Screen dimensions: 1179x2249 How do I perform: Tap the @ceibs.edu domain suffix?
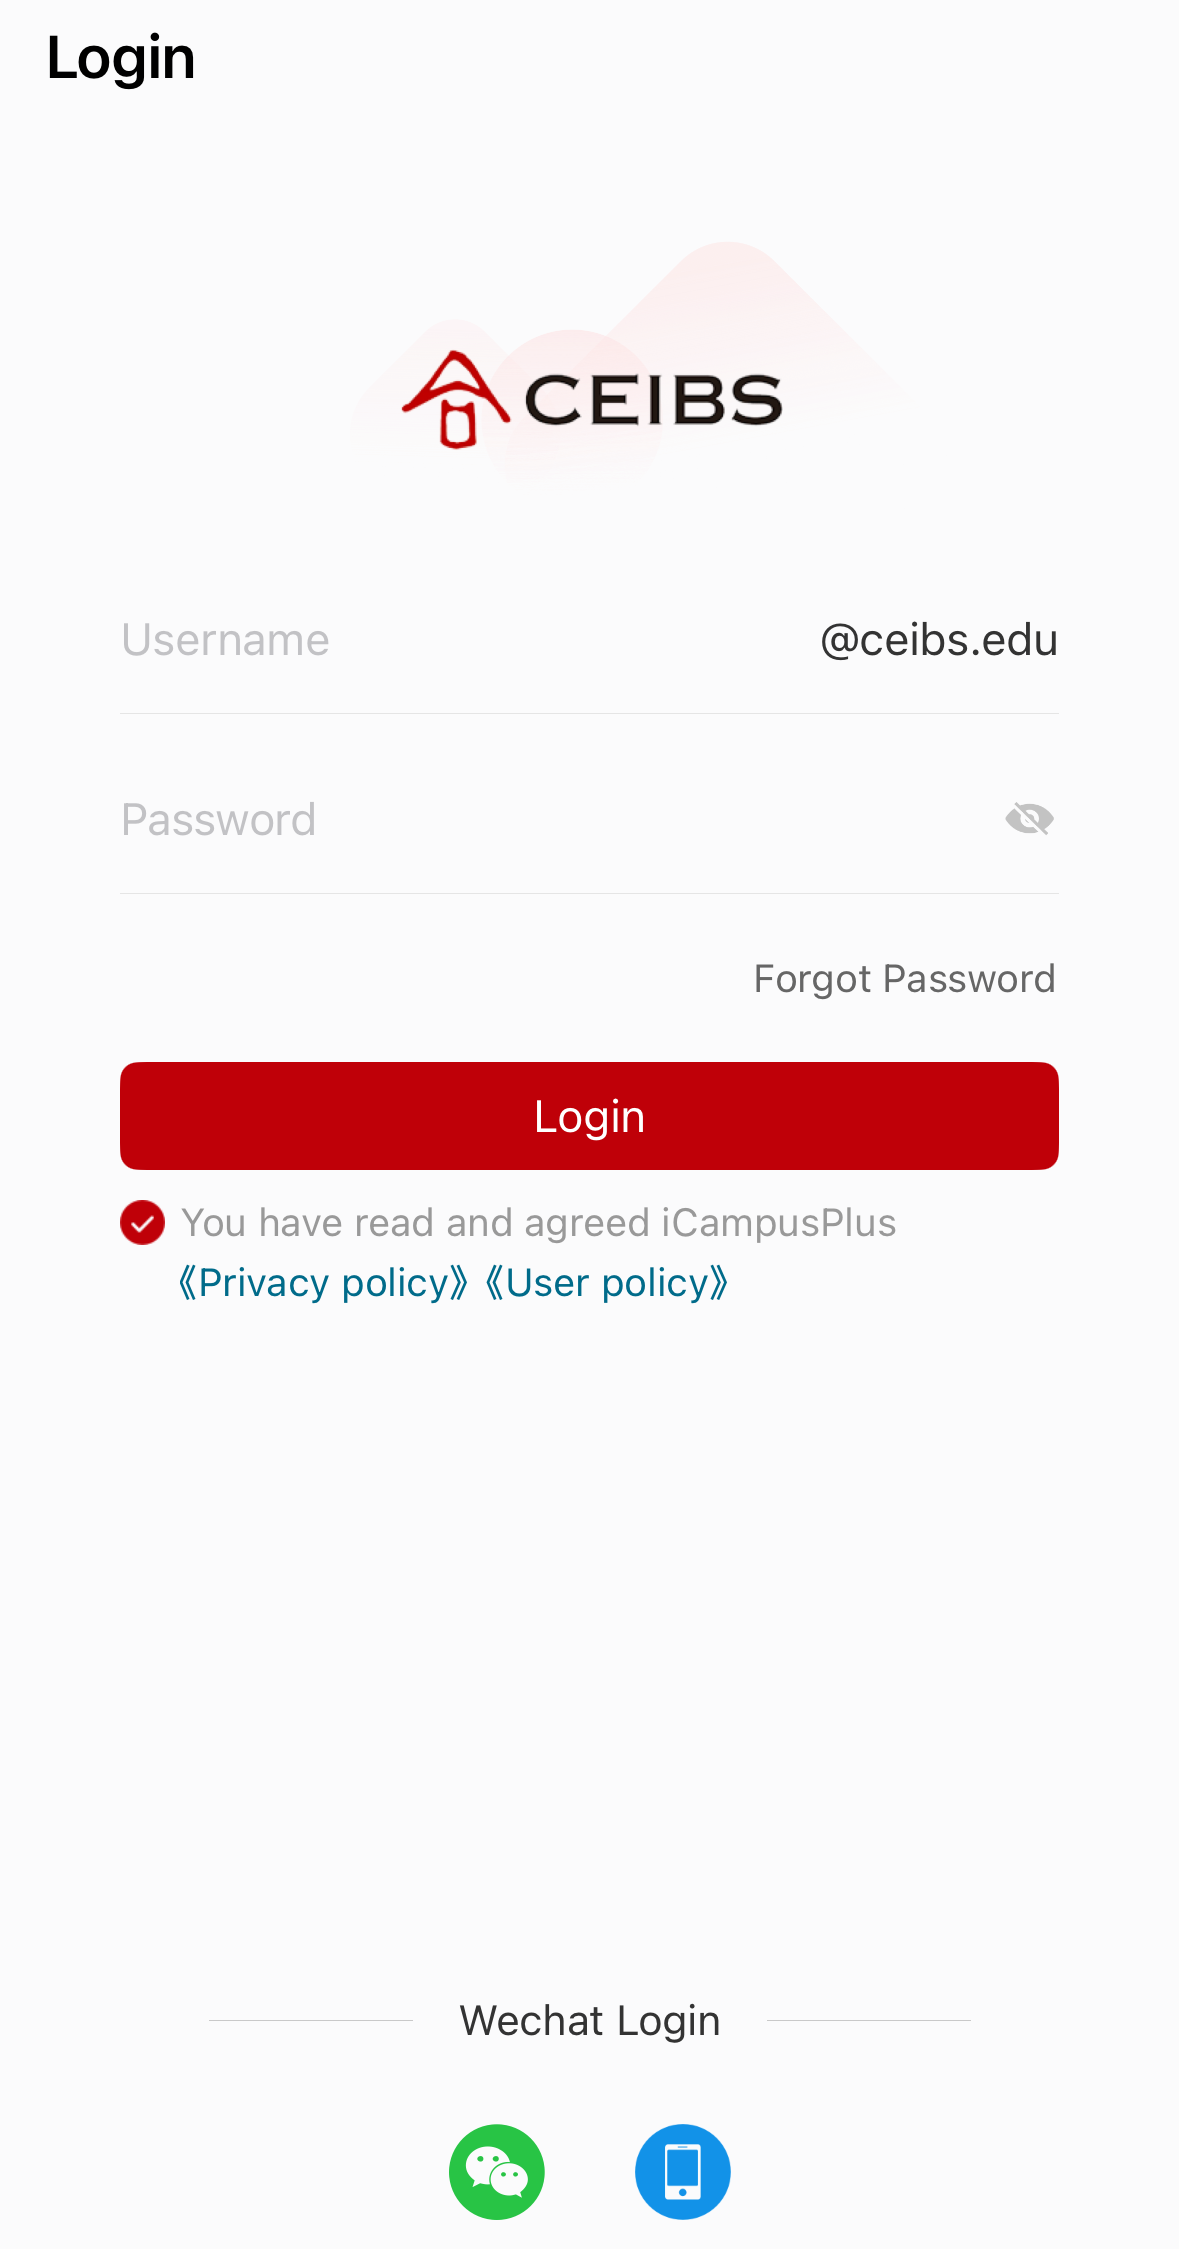[938, 640]
